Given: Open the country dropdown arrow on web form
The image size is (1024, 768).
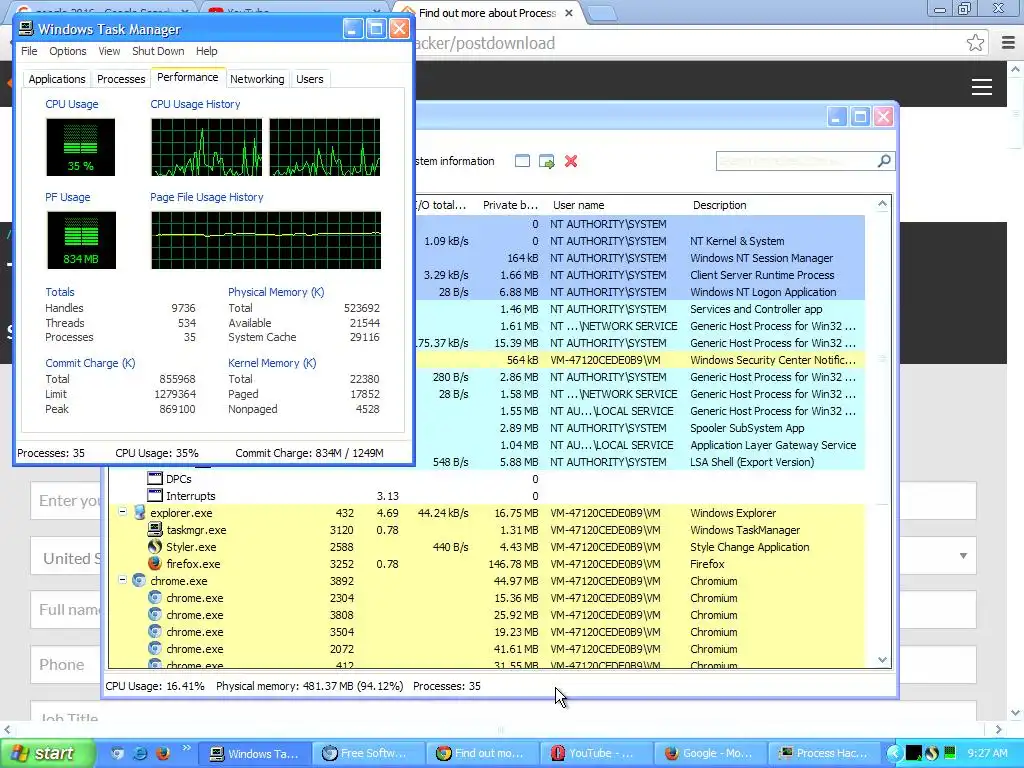Looking at the screenshot, I should 963,556.
